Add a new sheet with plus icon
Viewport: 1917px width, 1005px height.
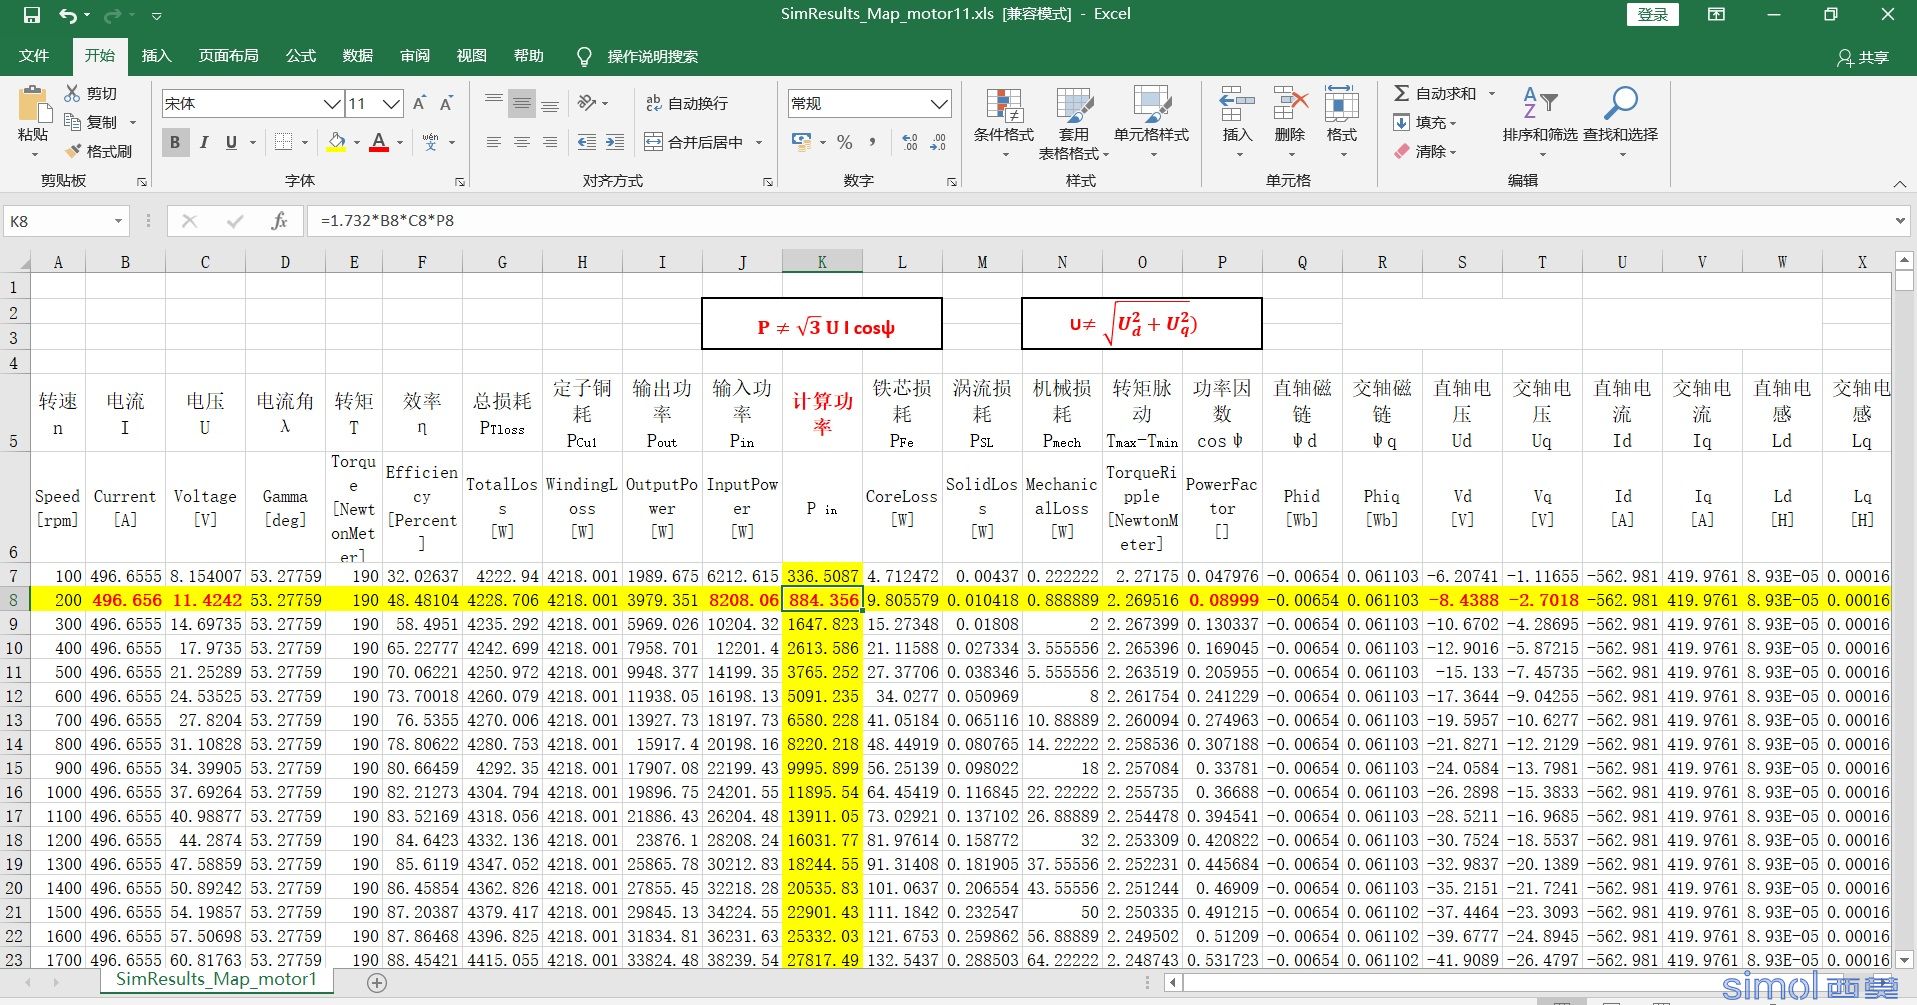377,983
